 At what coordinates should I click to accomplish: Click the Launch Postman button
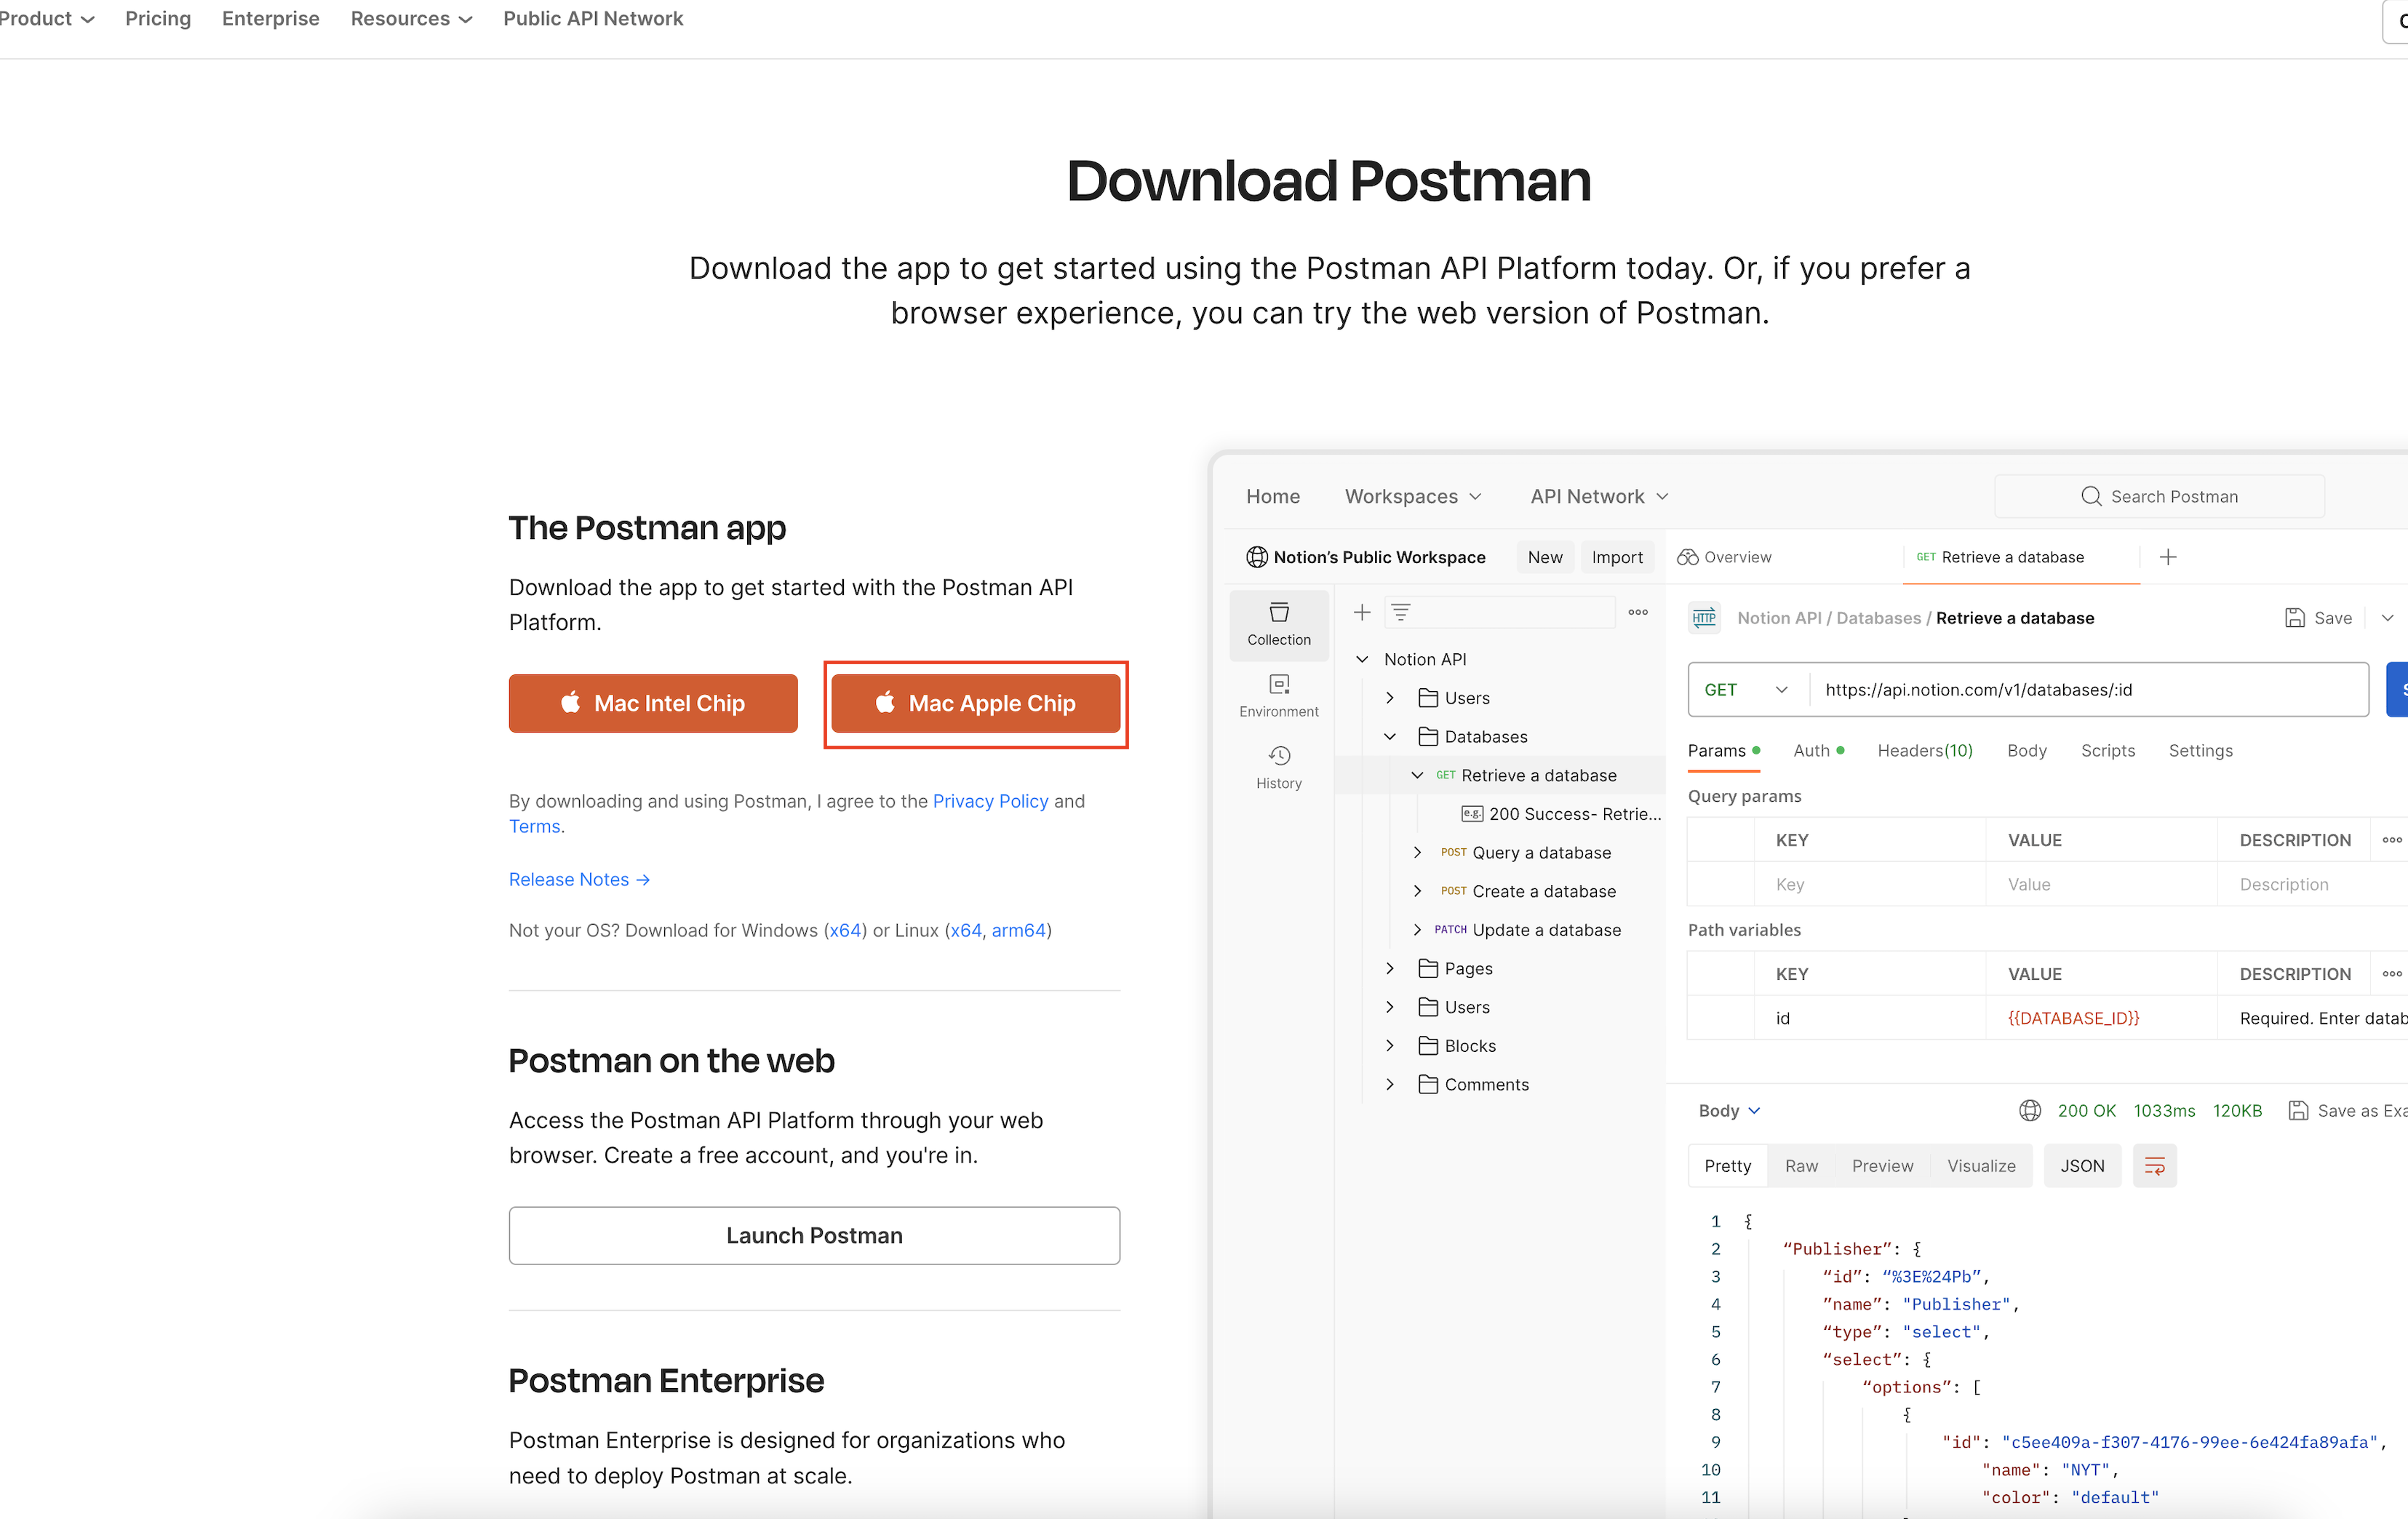814,1235
